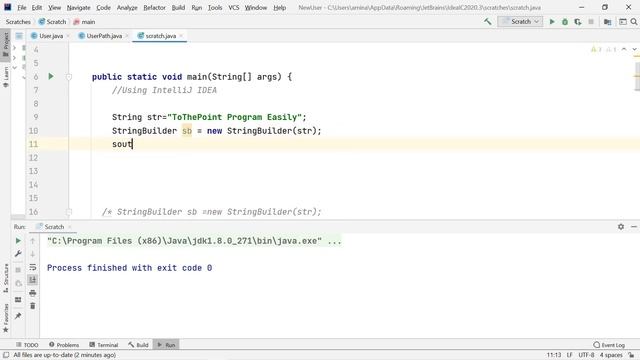Image resolution: width=640 pixels, height=360 pixels.
Task: Open the VCS menu
Action: pyautogui.click(x=233, y=7)
